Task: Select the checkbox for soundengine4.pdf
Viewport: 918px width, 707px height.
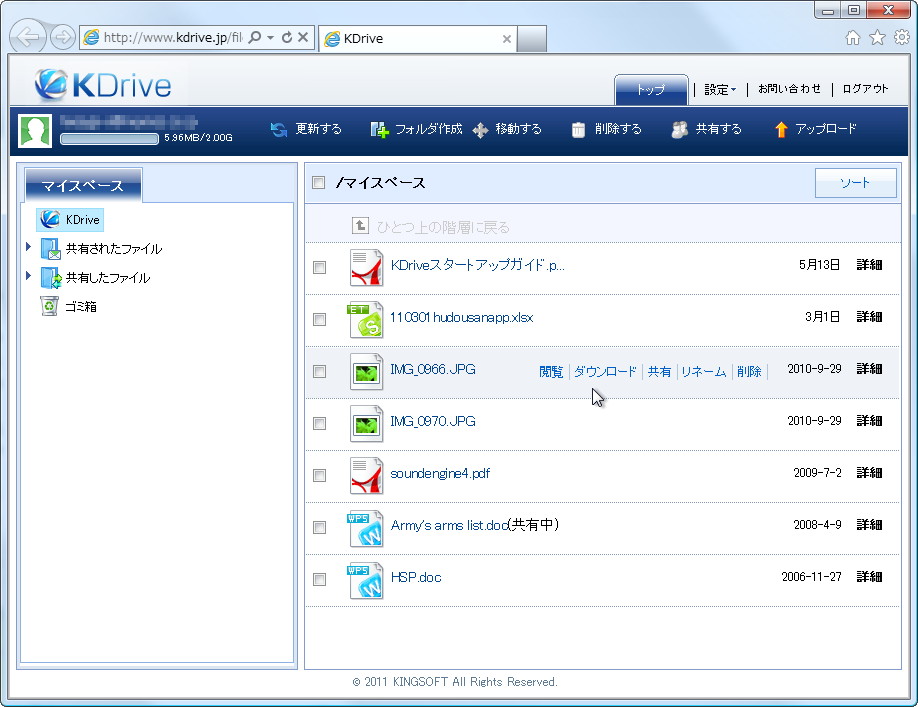Action: [x=319, y=475]
